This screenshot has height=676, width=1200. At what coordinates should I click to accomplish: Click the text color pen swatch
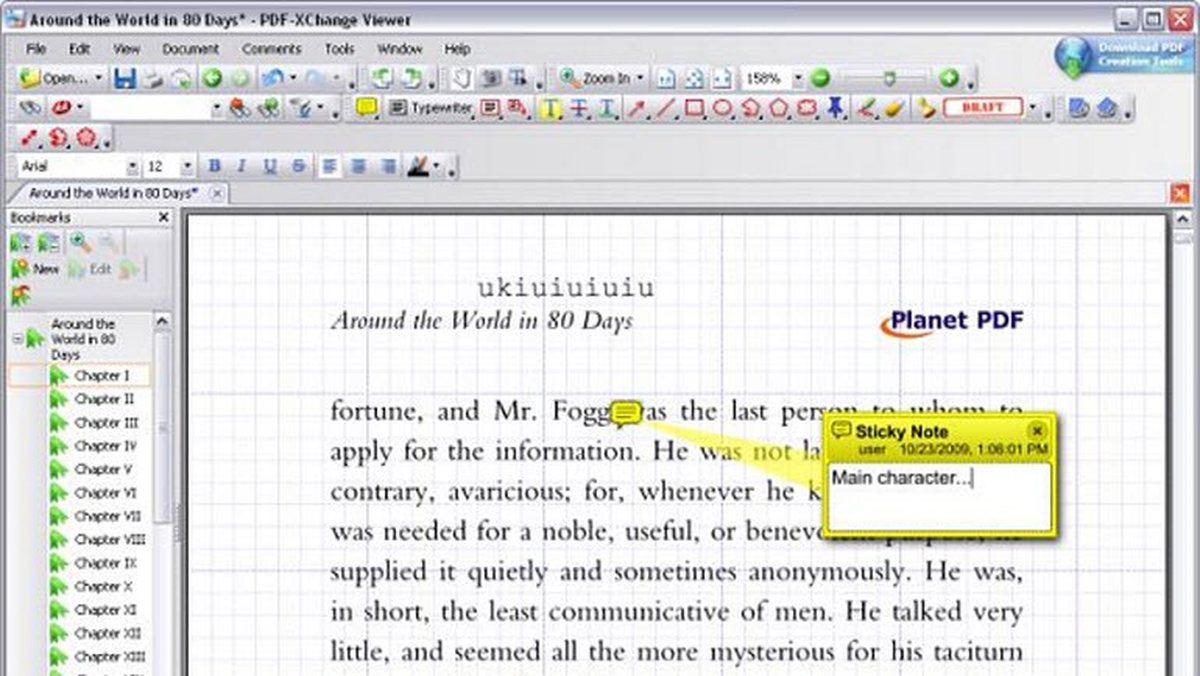click(x=418, y=166)
